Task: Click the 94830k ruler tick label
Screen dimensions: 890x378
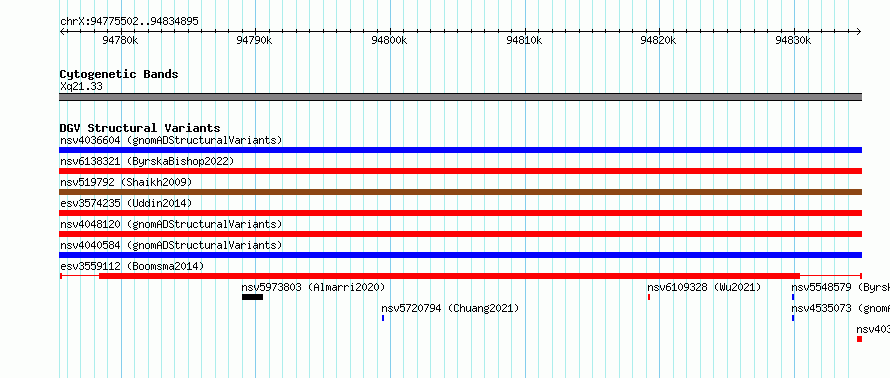Action: (794, 40)
